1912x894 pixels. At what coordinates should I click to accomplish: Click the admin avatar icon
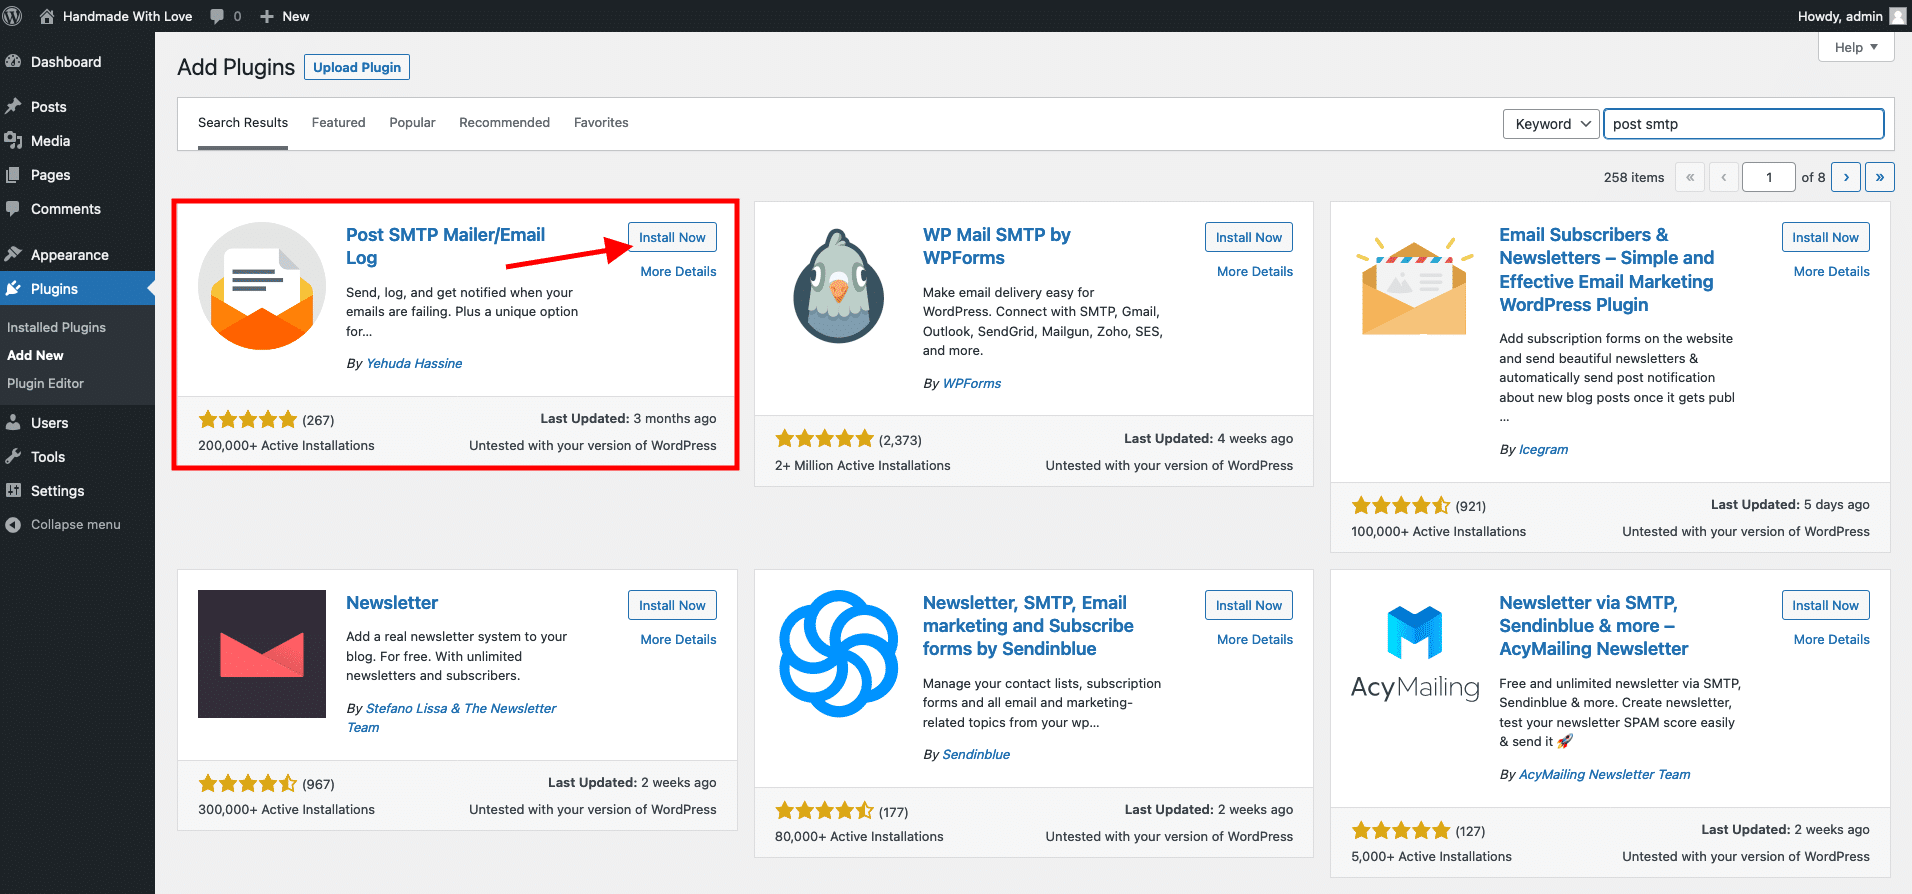click(x=1897, y=16)
